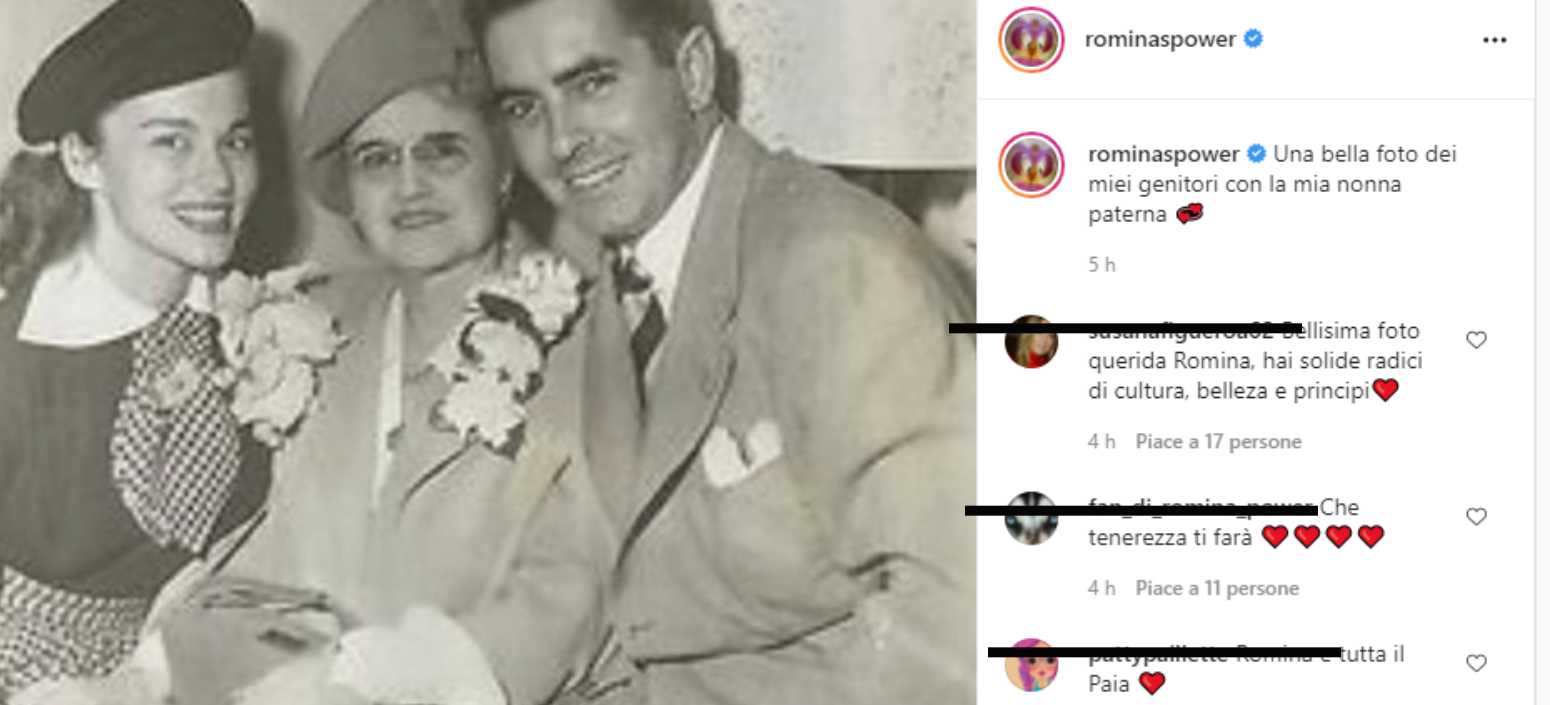Open rominaspower username in the caption
Screen dimensions: 1550x705
1161,155
